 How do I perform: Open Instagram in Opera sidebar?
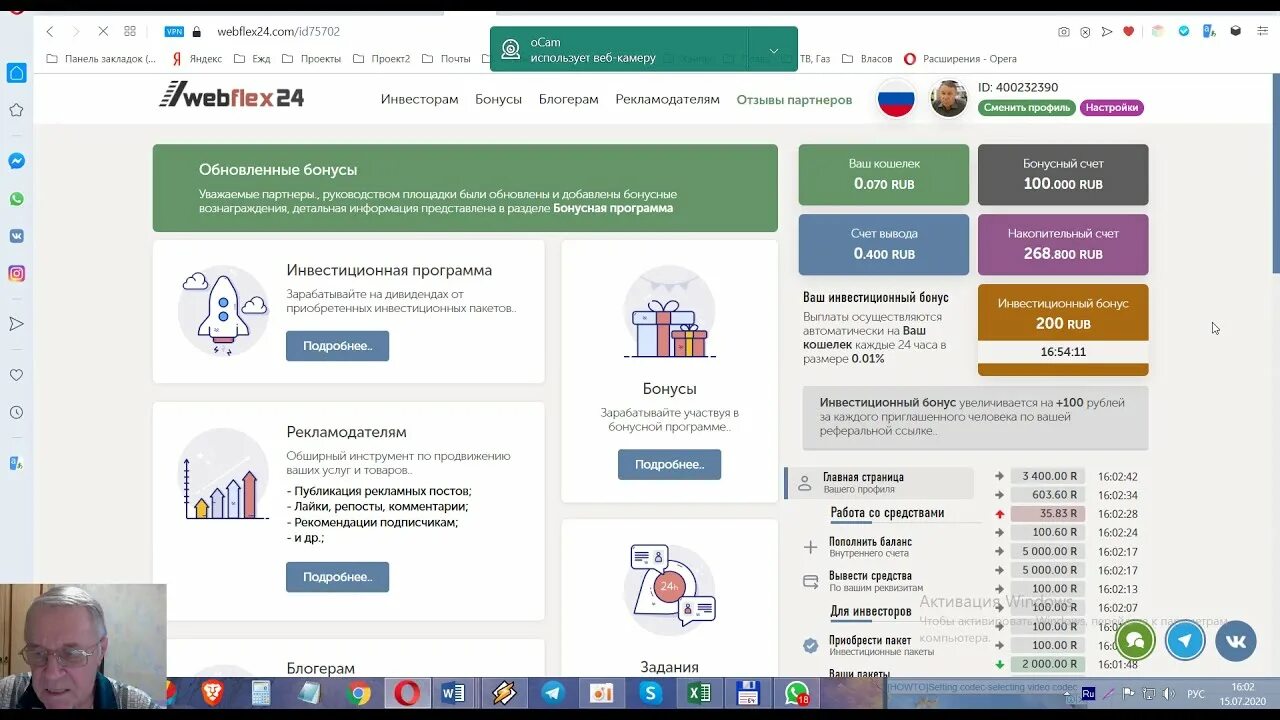pos(16,273)
